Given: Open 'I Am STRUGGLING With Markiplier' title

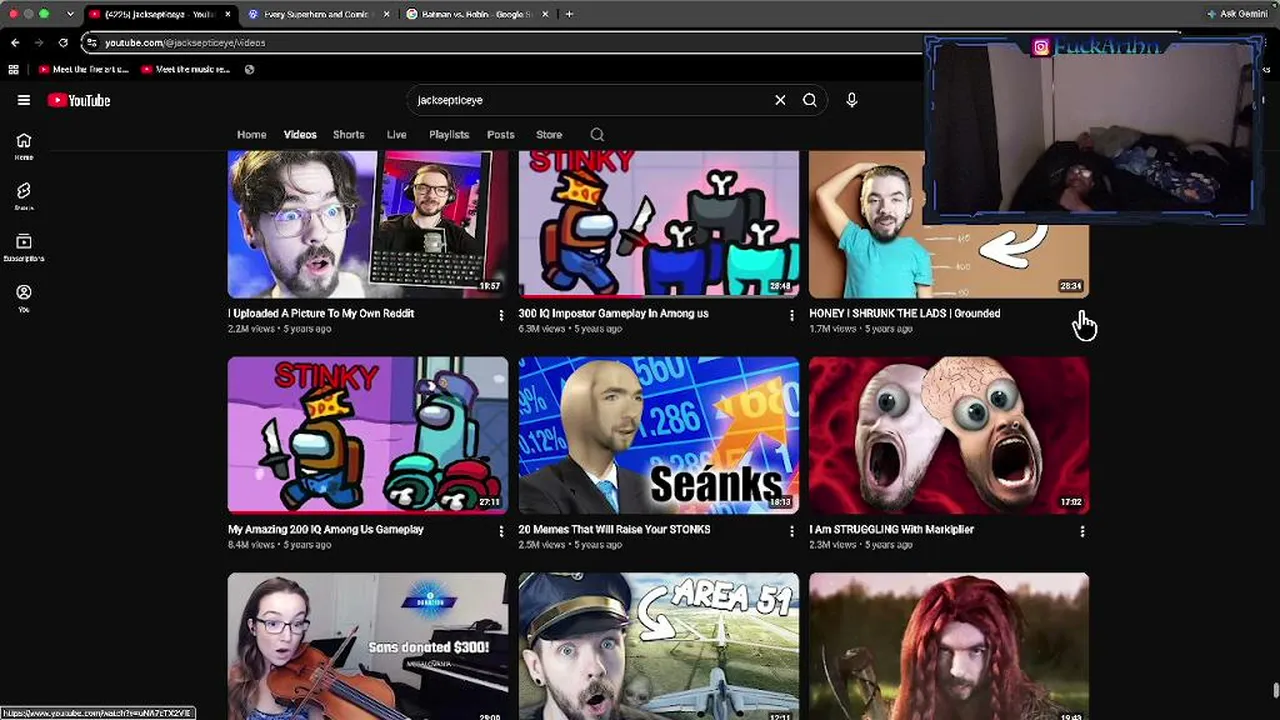Looking at the screenshot, I should coord(891,529).
